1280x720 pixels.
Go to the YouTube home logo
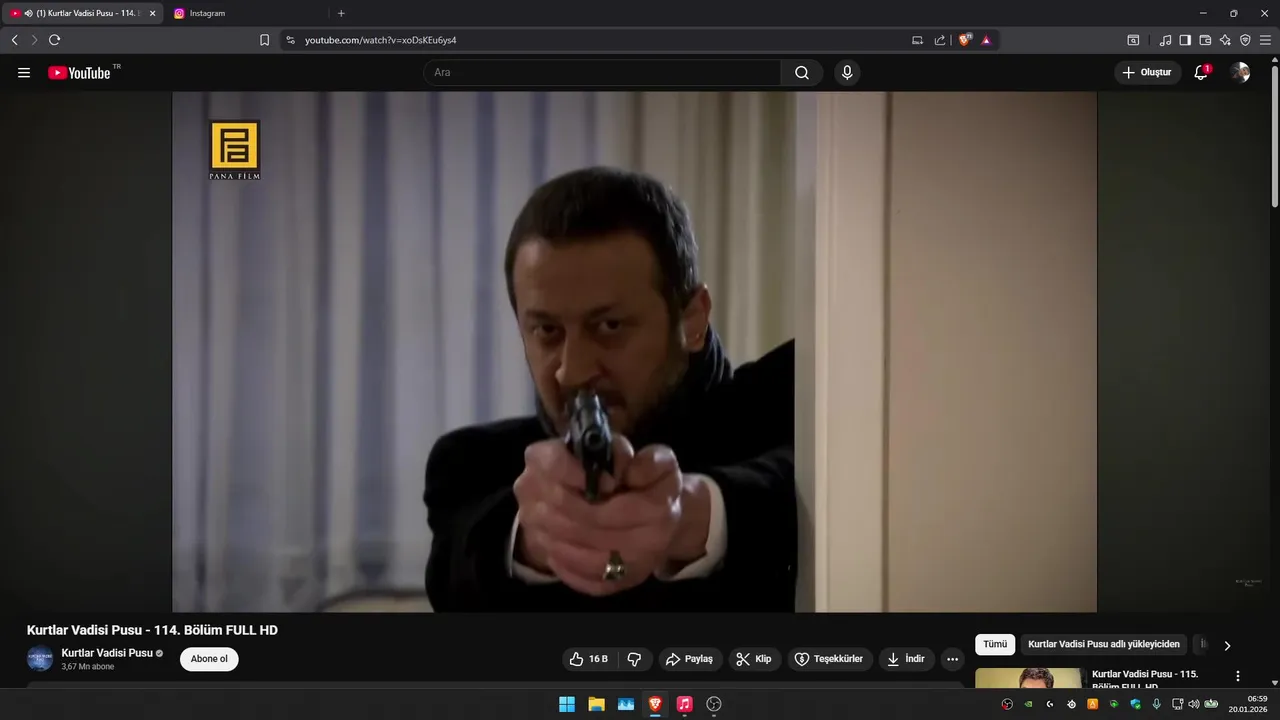pos(79,73)
